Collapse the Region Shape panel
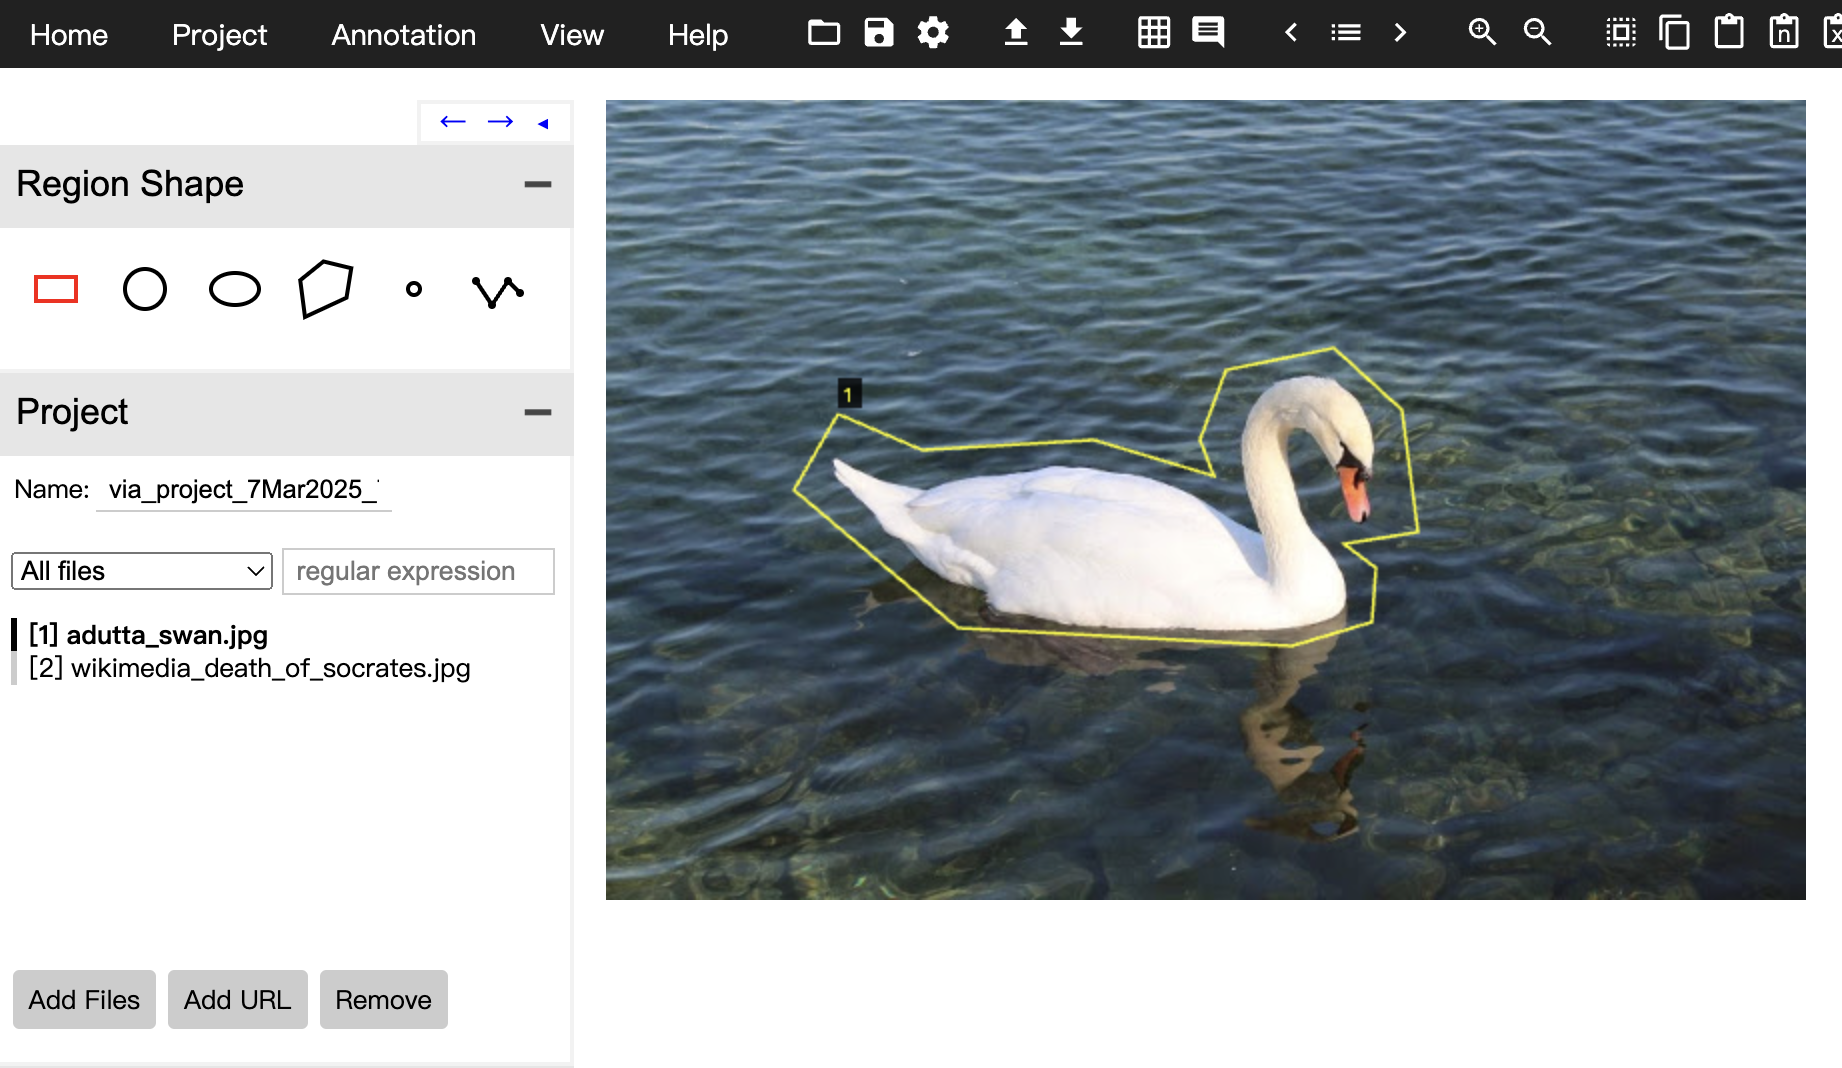This screenshot has height=1068, width=1842. pos(538,185)
